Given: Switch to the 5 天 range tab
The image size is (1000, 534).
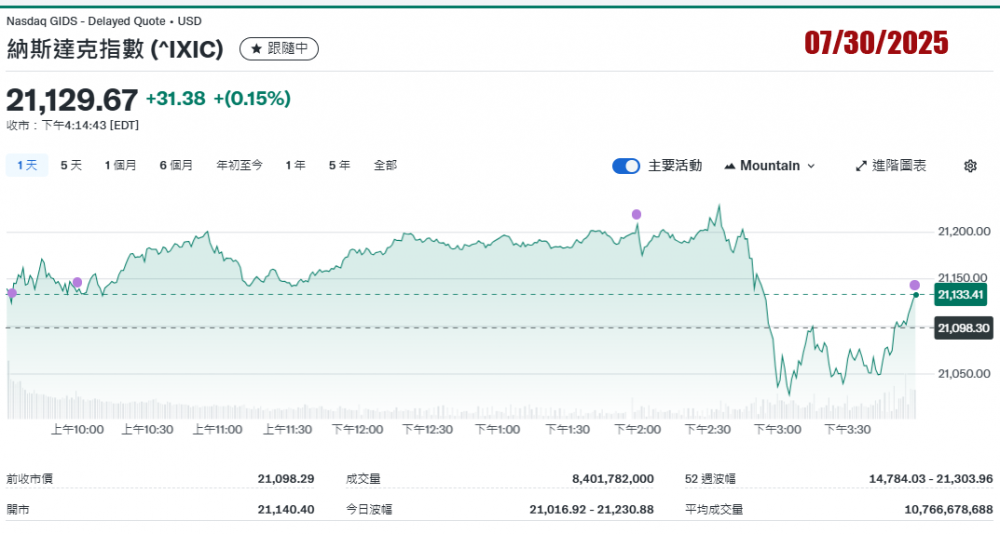Looking at the screenshot, I should coord(71,165).
